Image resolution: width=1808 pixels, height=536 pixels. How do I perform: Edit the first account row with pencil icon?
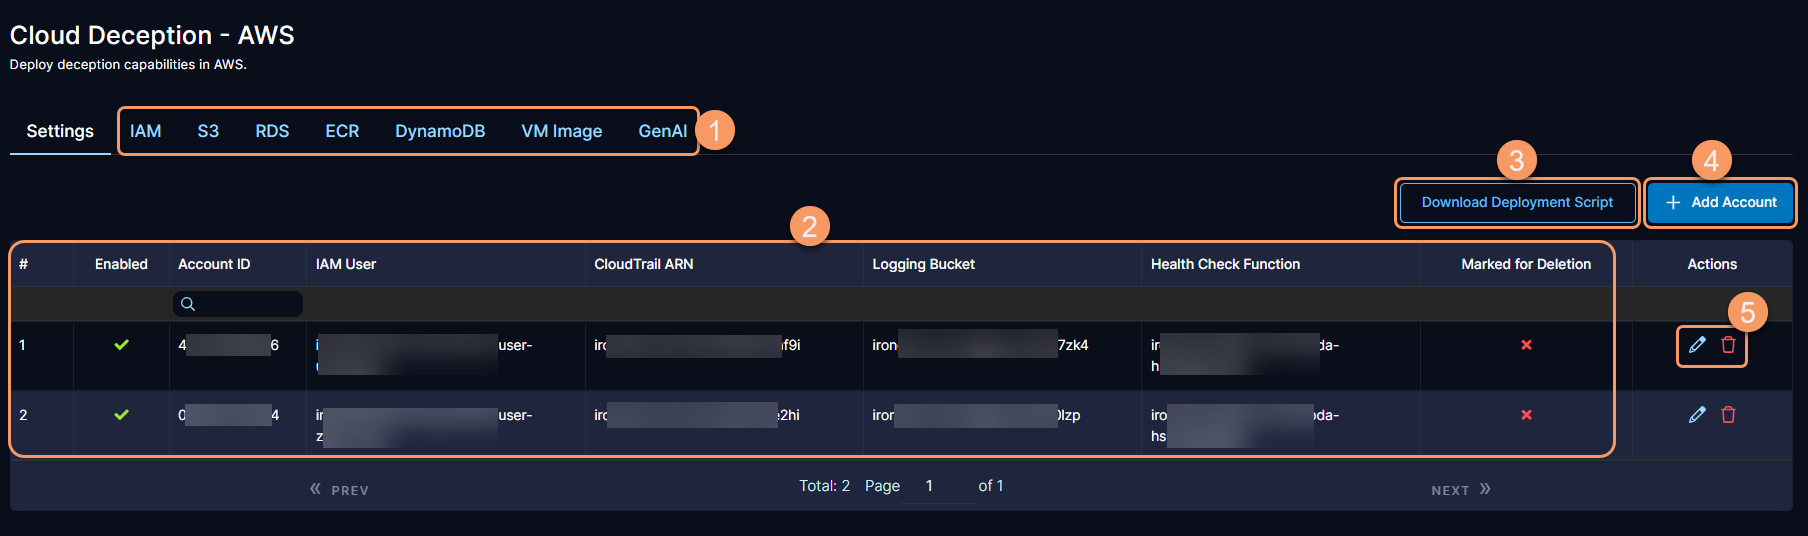pyautogui.click(x=1697, y=345)
